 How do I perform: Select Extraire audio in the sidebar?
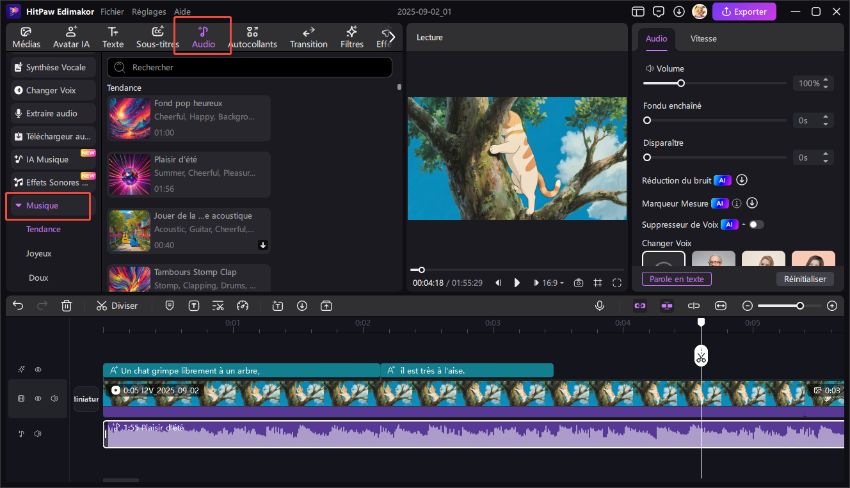point(52,113)
